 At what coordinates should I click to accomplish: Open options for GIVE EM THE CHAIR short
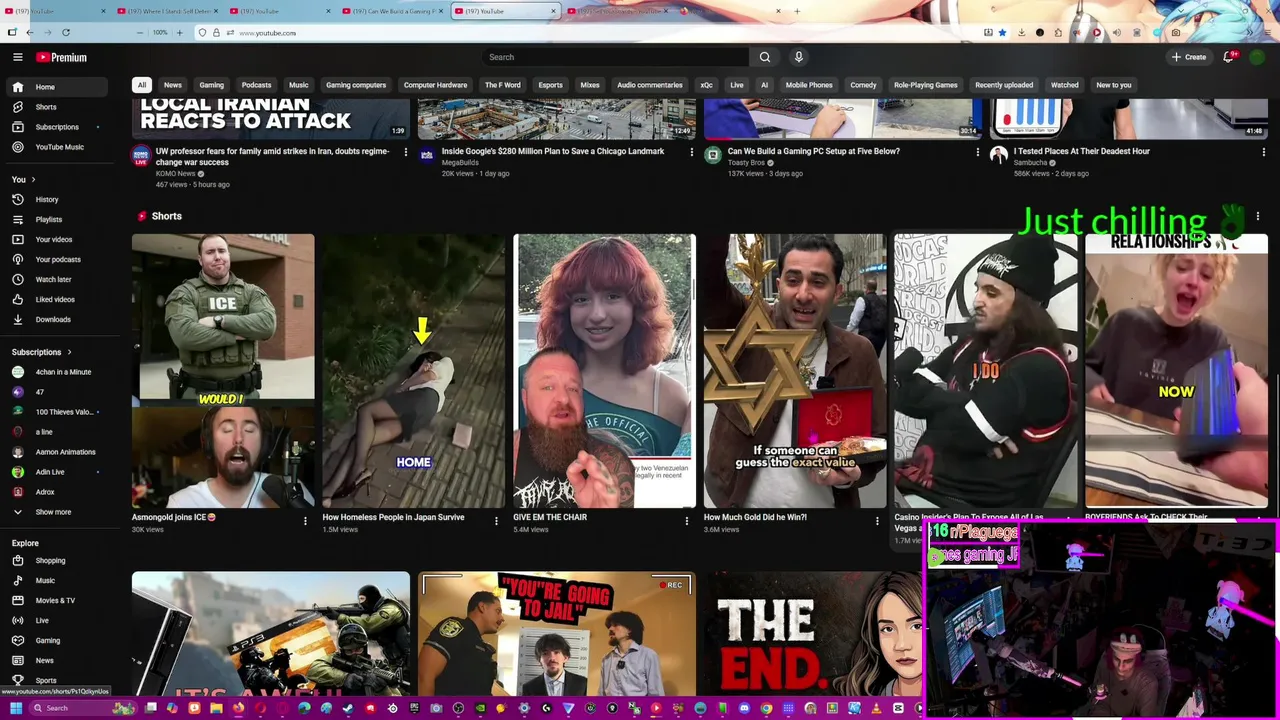[x=686, y=520]
